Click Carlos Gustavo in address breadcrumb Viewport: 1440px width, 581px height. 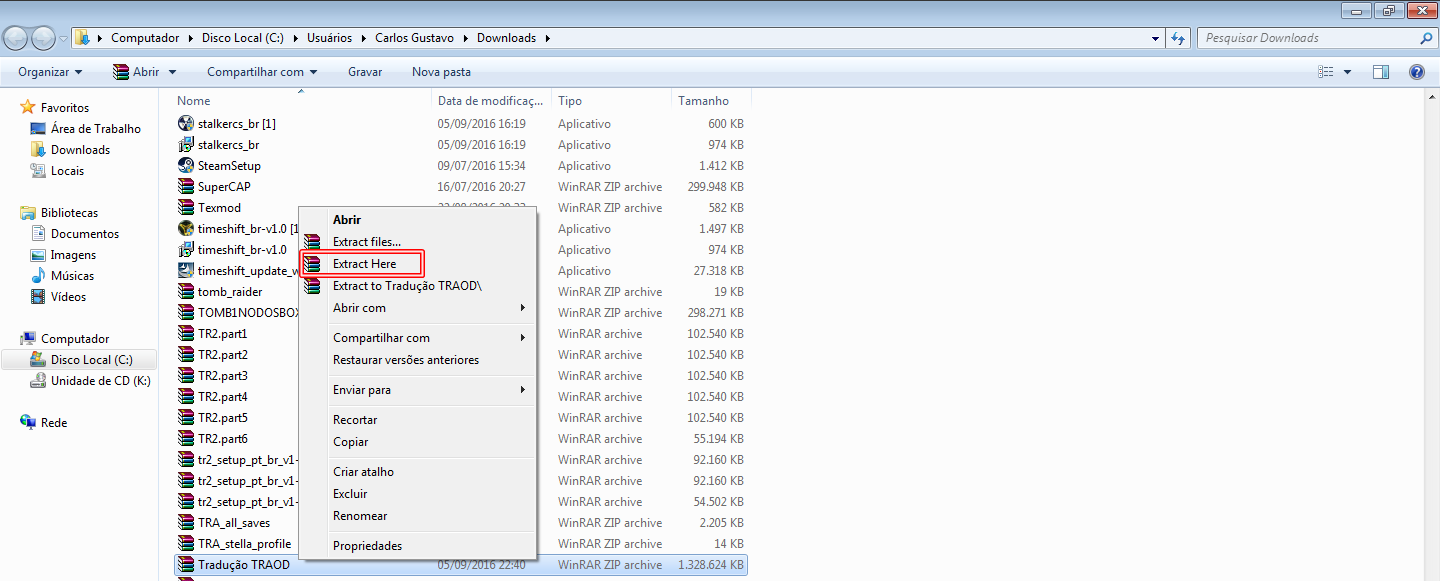coord(414,38)
